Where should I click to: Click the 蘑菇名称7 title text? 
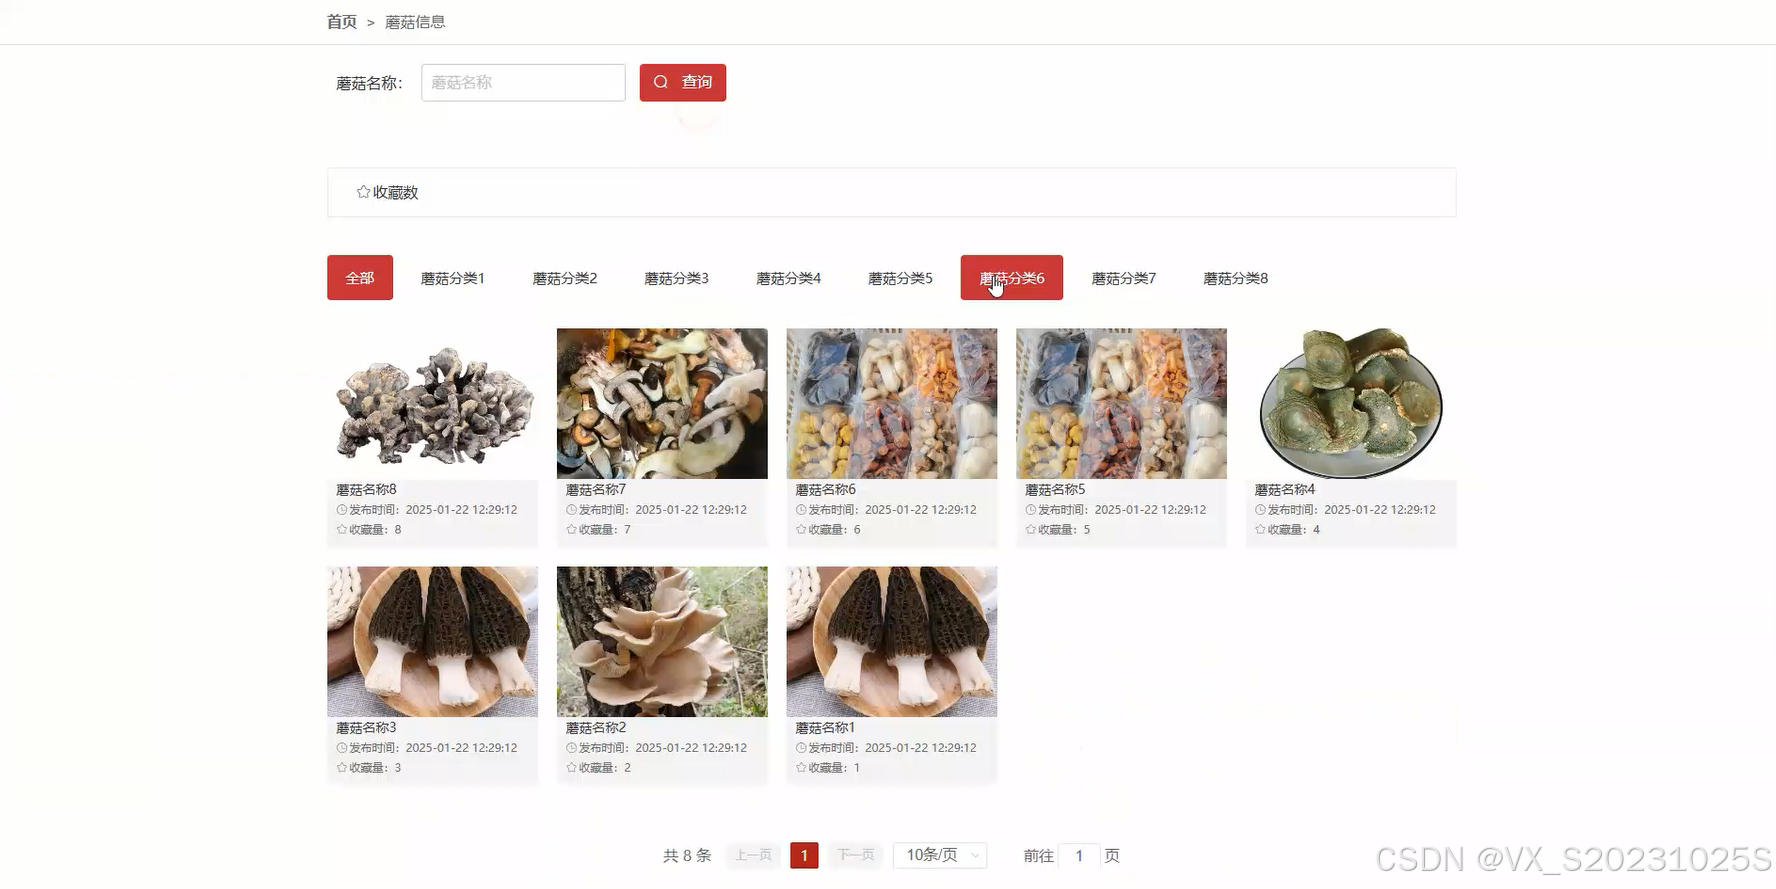point(596,490)
